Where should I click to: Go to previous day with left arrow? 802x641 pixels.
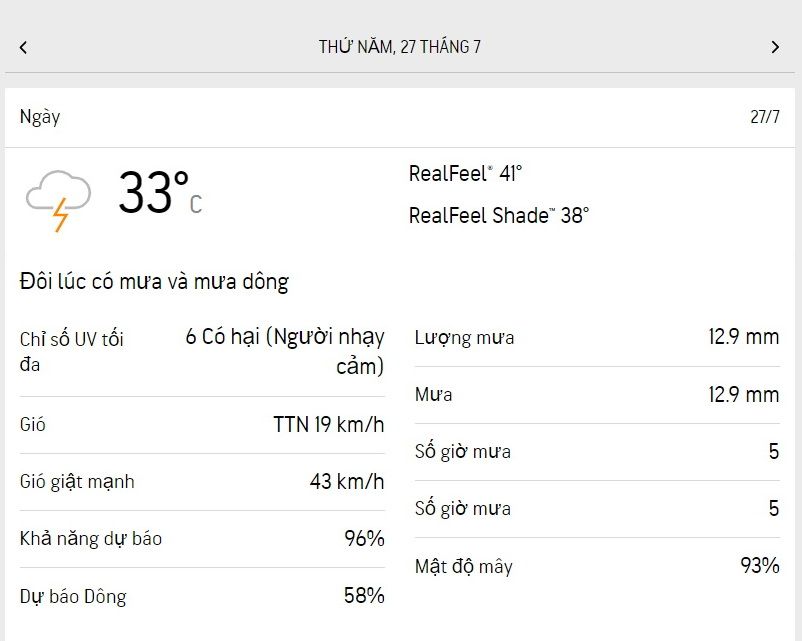(x=23, y=48)
